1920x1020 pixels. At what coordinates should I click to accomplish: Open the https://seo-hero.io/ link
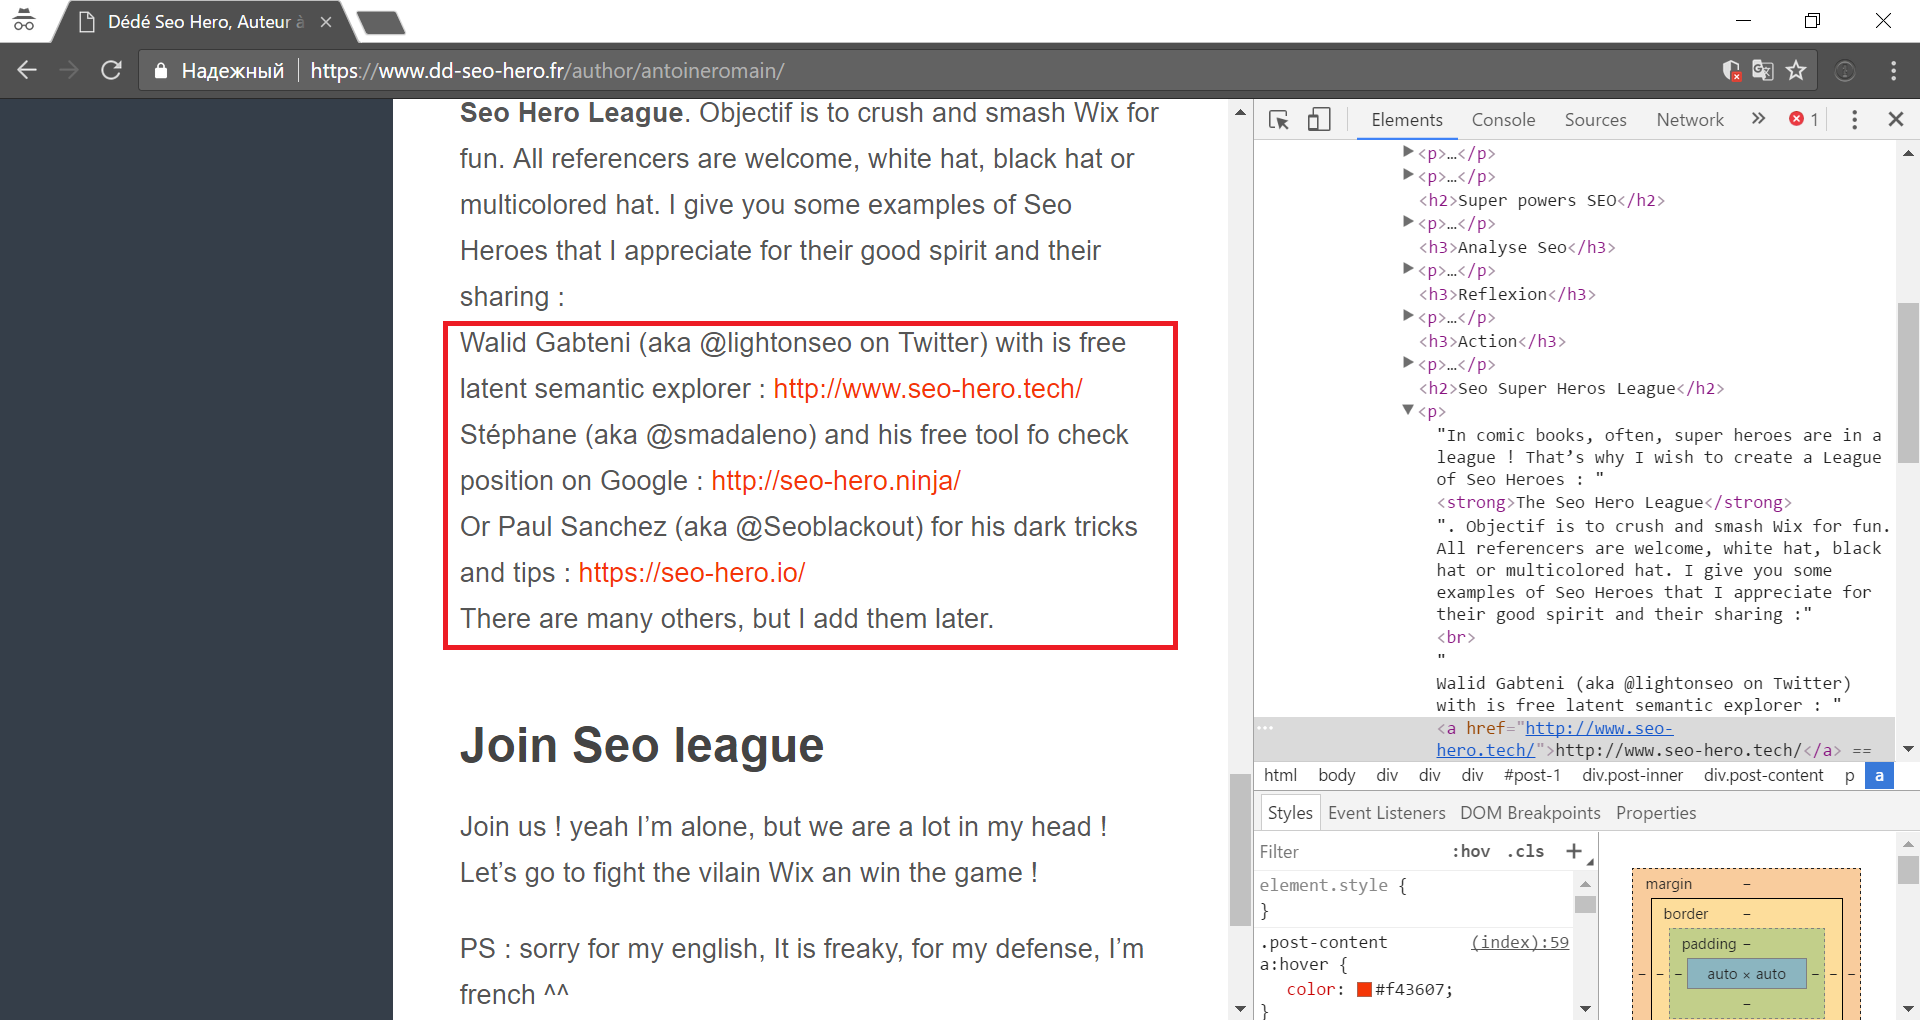click(x=691, y=572)
